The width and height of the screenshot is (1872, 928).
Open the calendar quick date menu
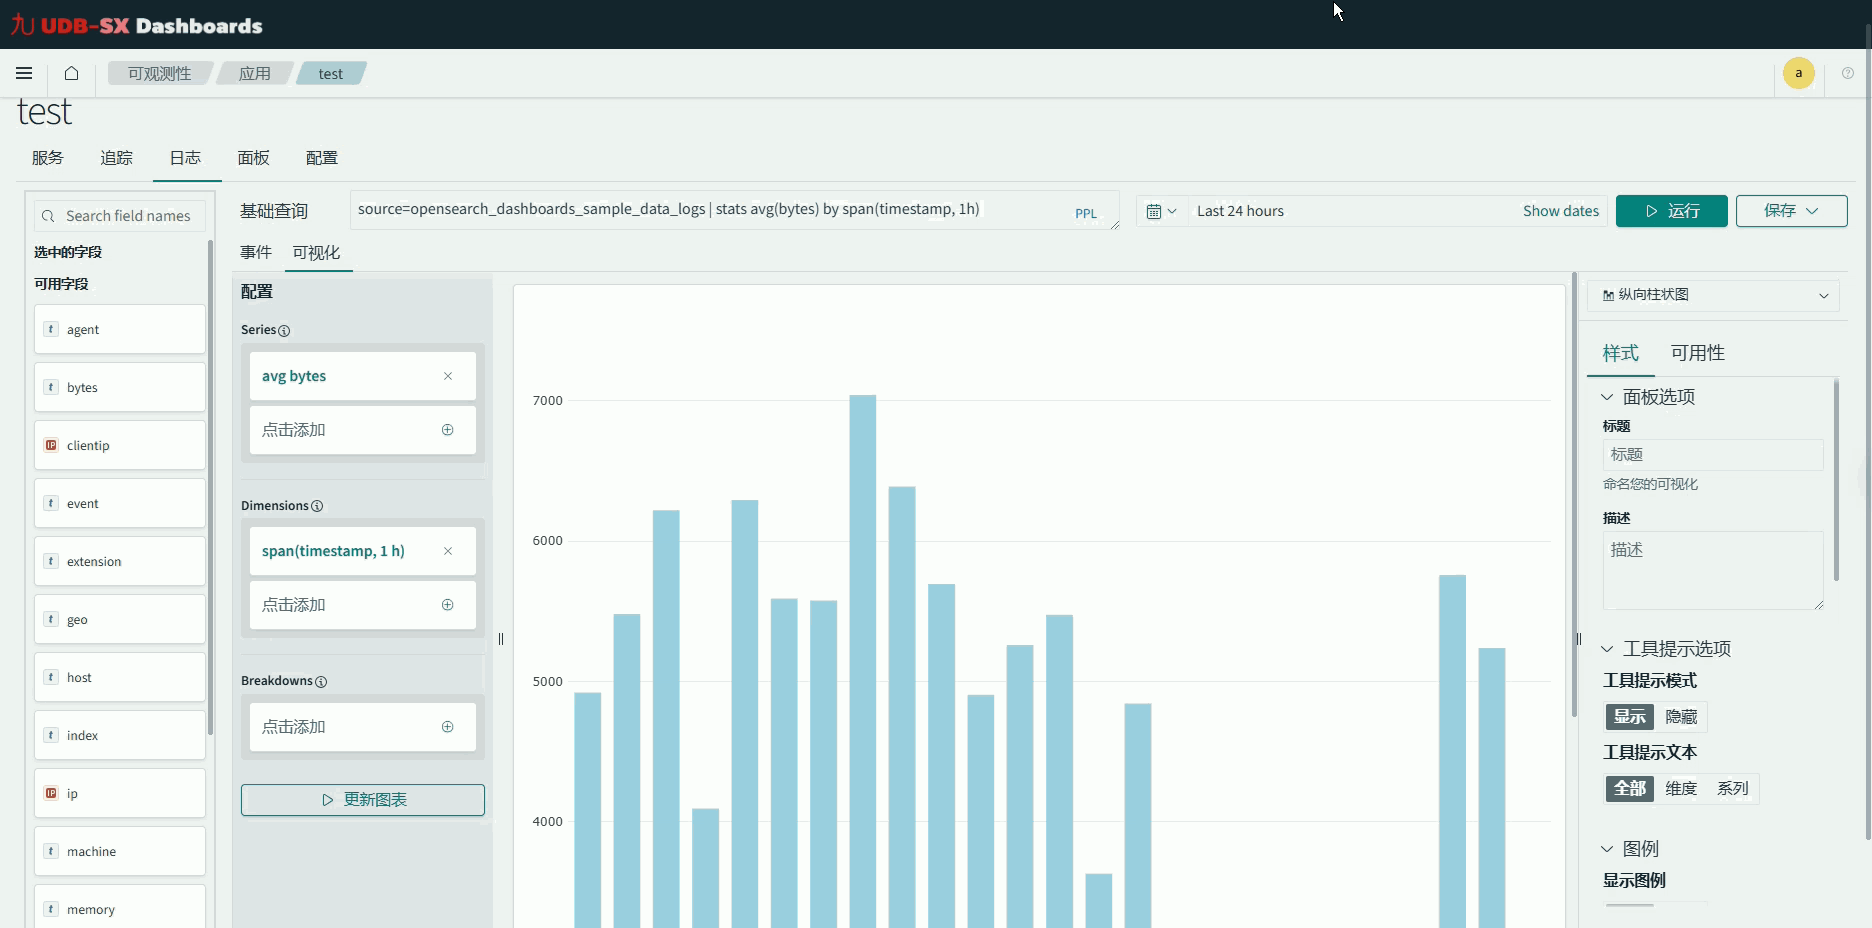click(1161, 211)
